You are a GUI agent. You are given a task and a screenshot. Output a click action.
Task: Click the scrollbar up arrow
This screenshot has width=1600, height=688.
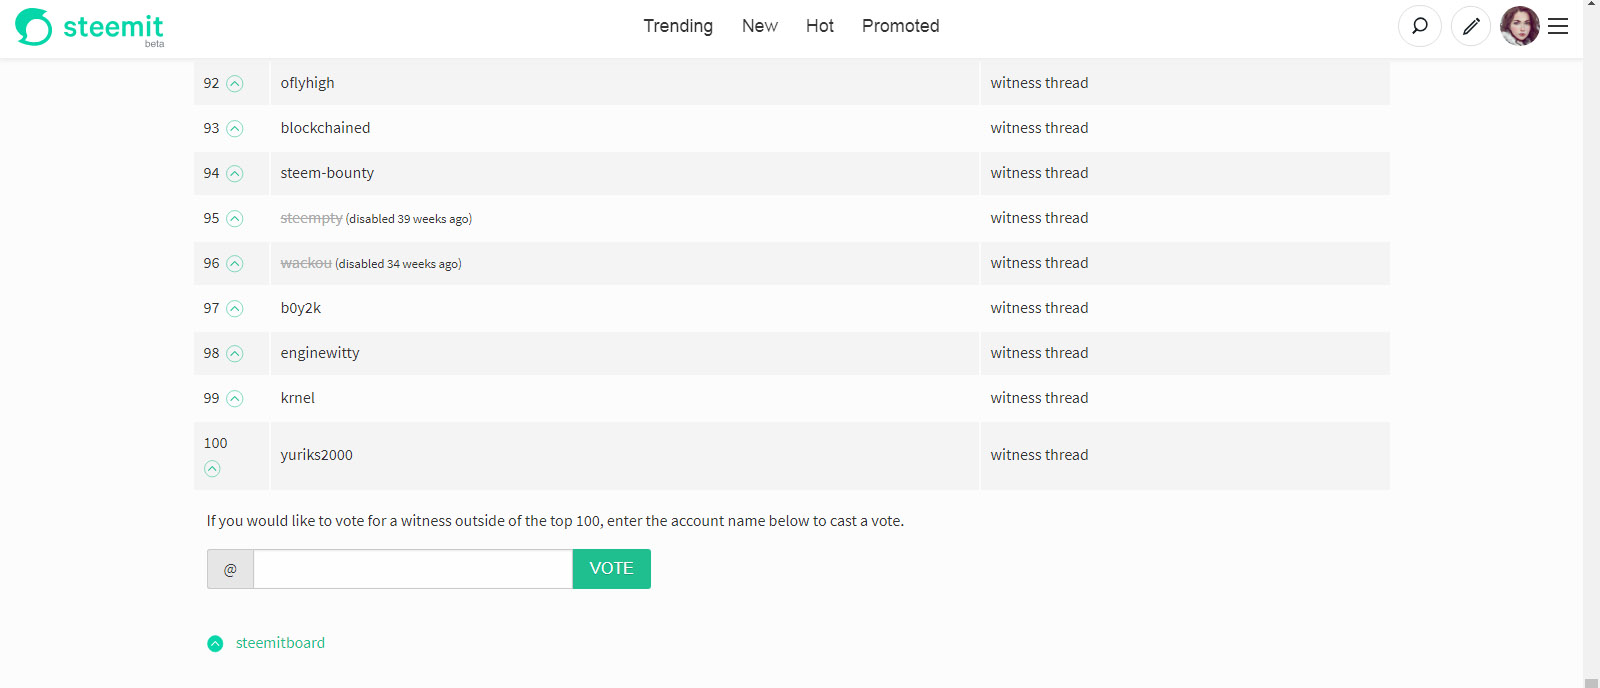click(1591, 4)
